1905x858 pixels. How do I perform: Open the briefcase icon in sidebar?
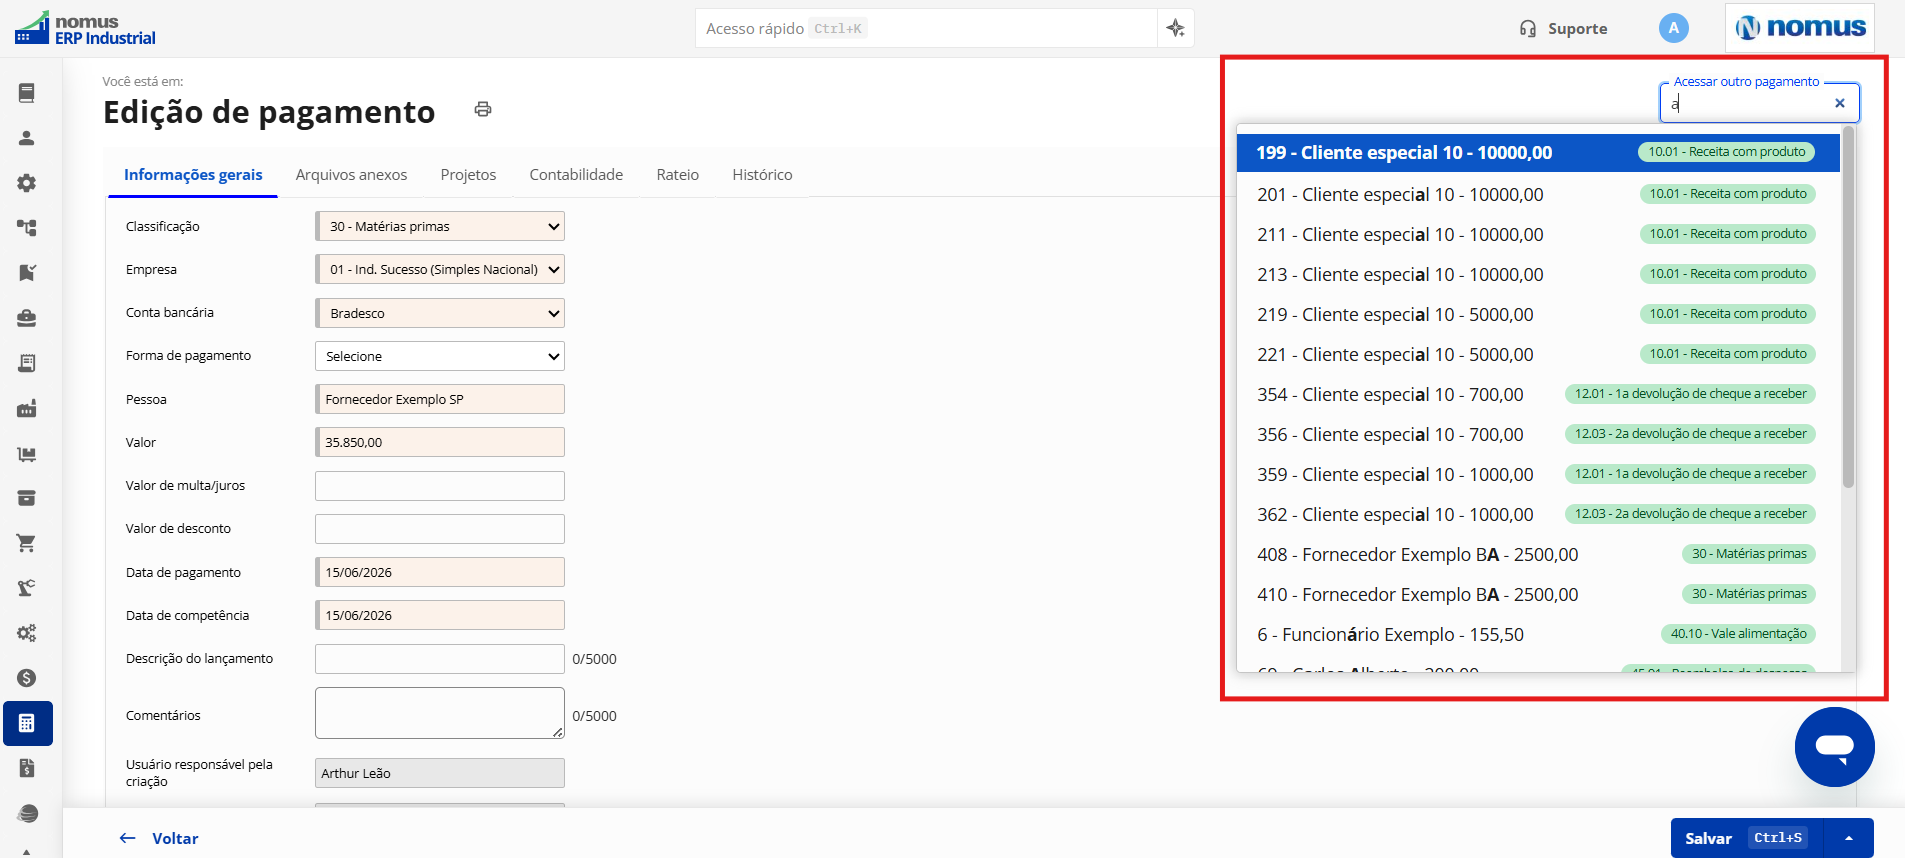tap(27, 318)
